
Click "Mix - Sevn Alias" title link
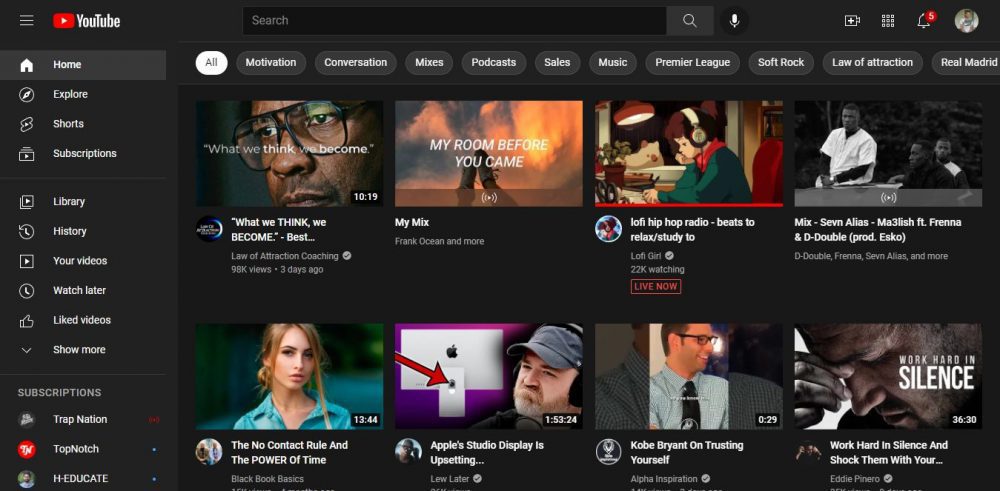878,230
